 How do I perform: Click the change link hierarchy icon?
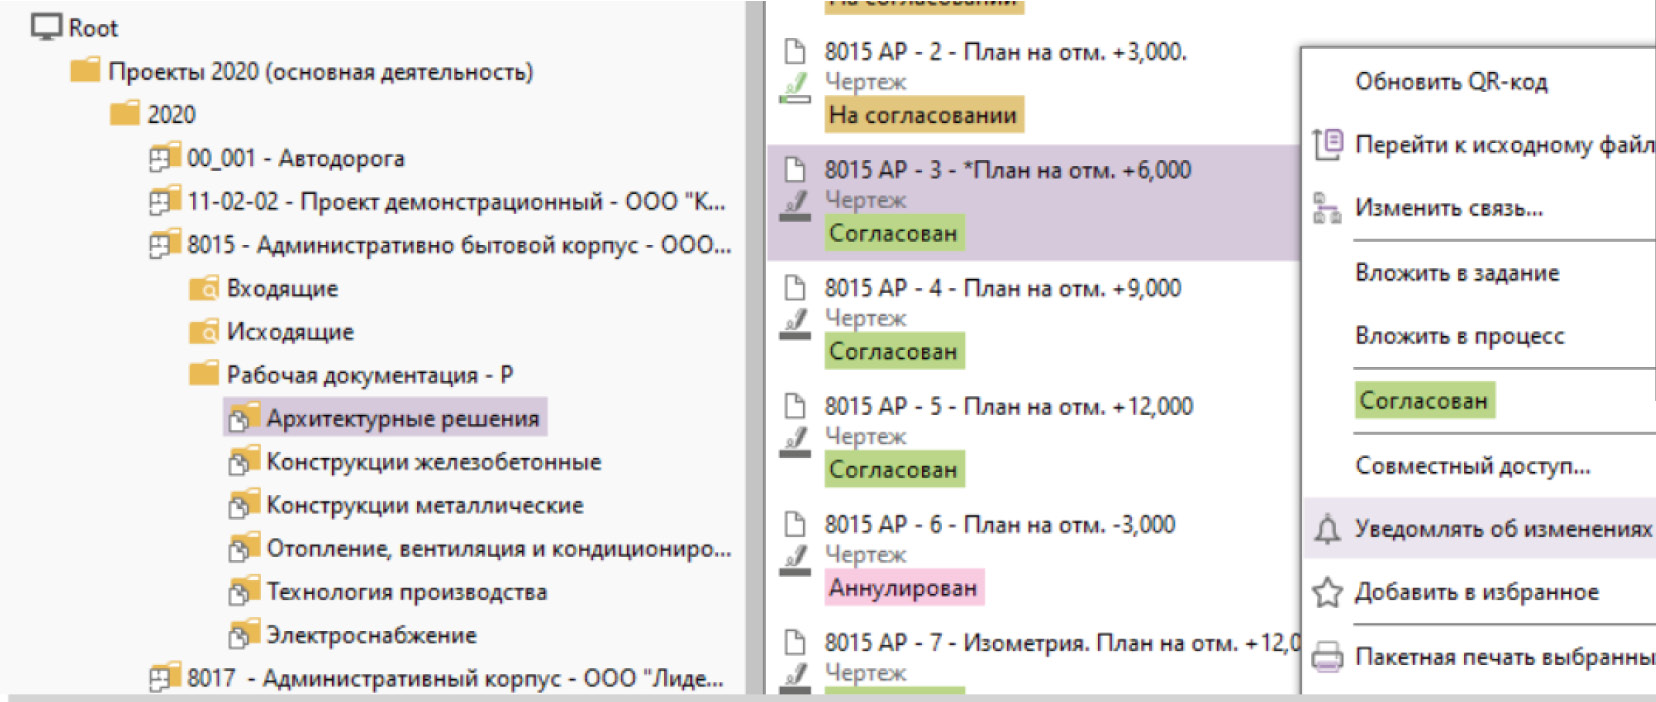coord(1327,209)
